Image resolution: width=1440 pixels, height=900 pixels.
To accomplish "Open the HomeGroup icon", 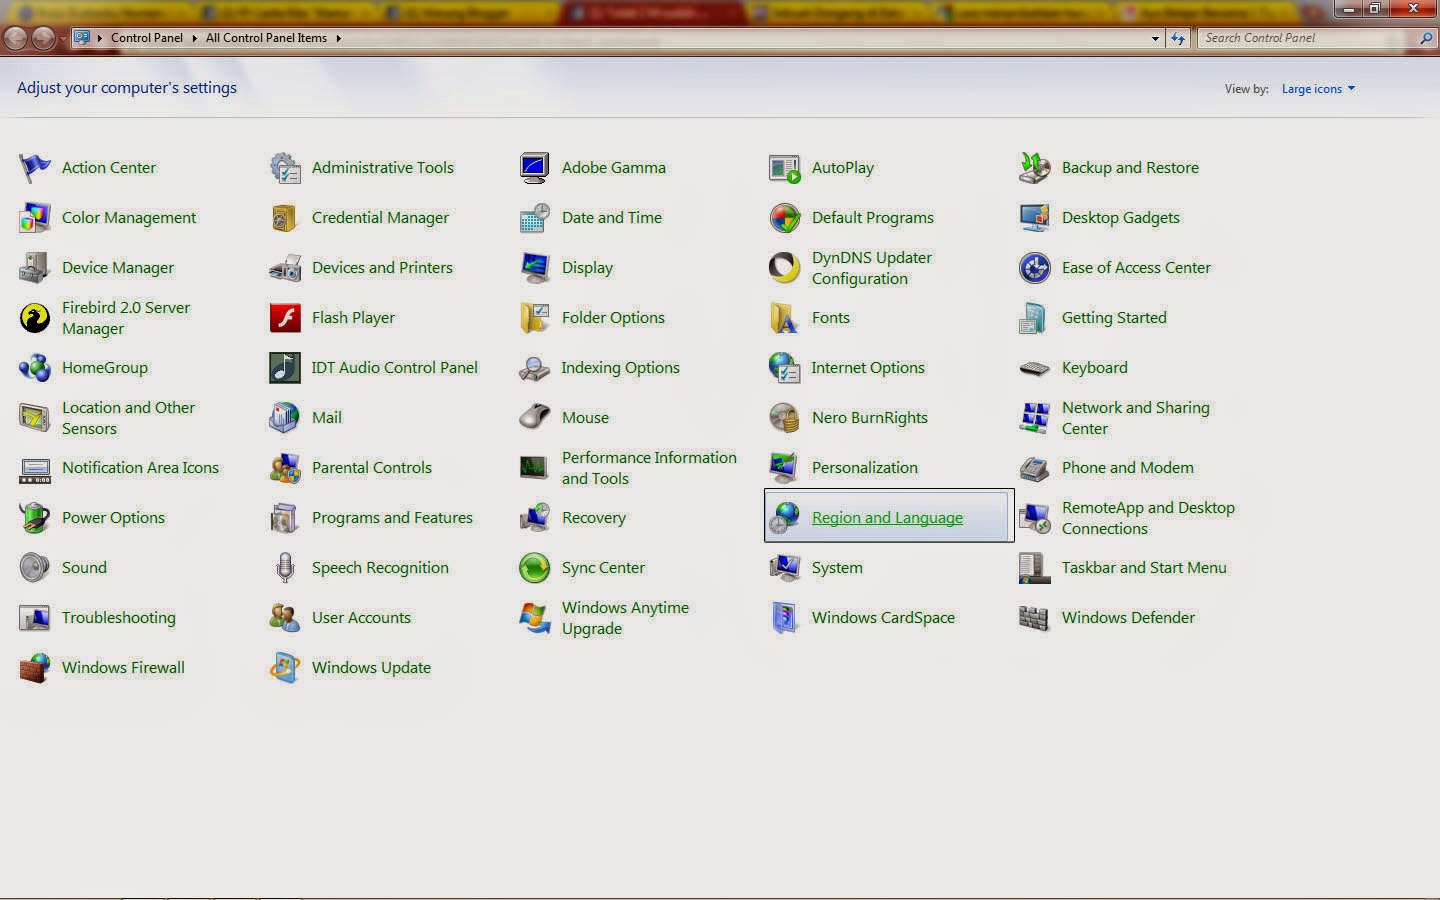I will [35, 368].
